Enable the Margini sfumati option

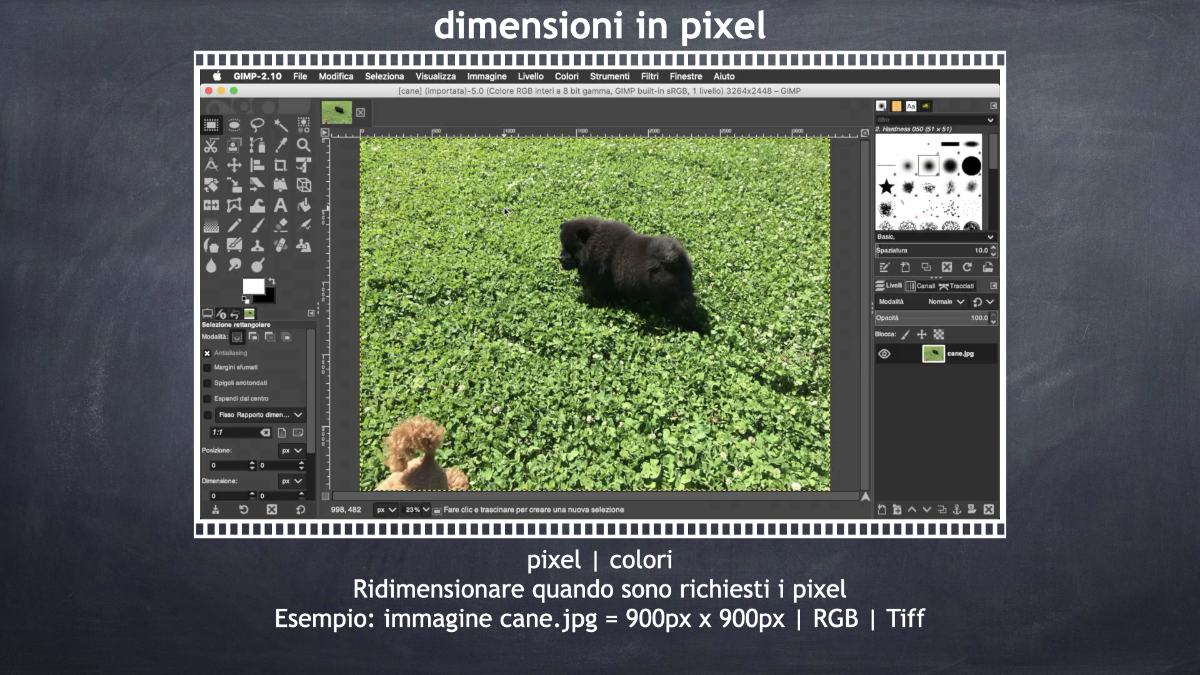pos(207,368)
